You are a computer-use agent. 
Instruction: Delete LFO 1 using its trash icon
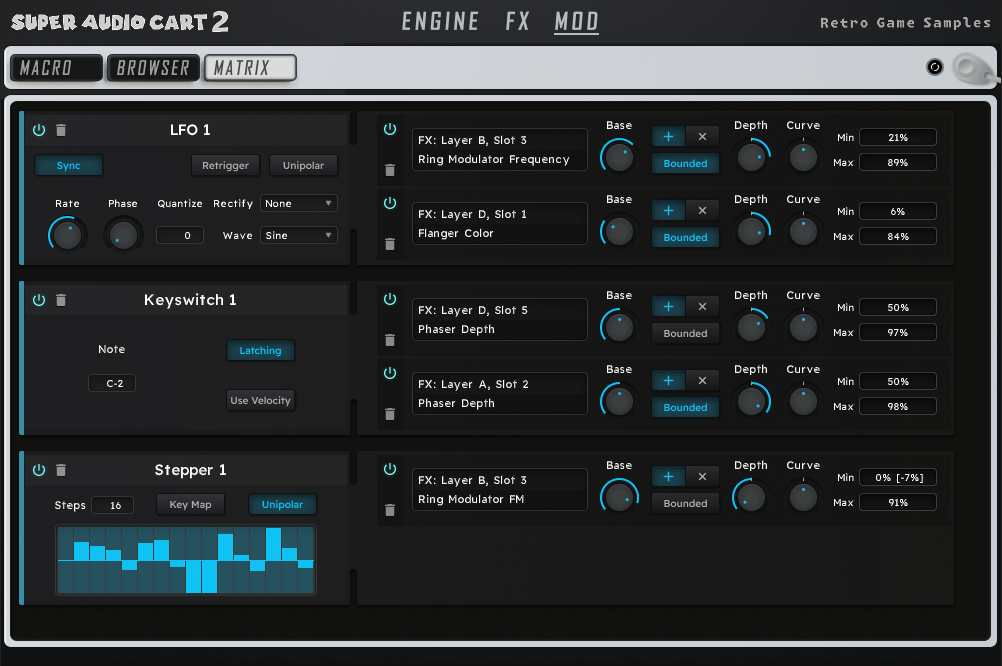pyautogui.click(x=61, y=130)
